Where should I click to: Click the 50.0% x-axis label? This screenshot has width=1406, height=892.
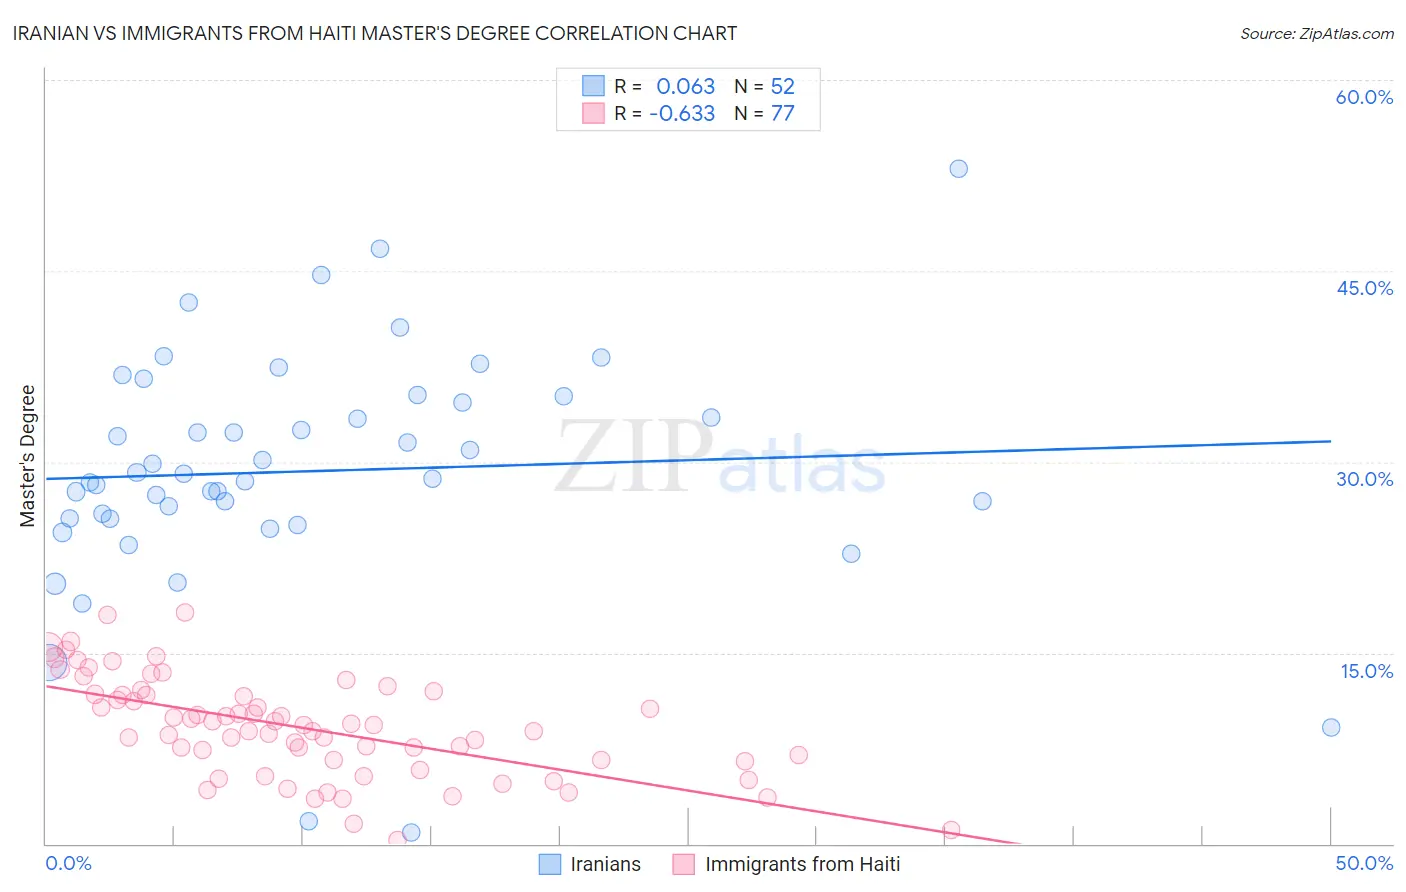1364,863
